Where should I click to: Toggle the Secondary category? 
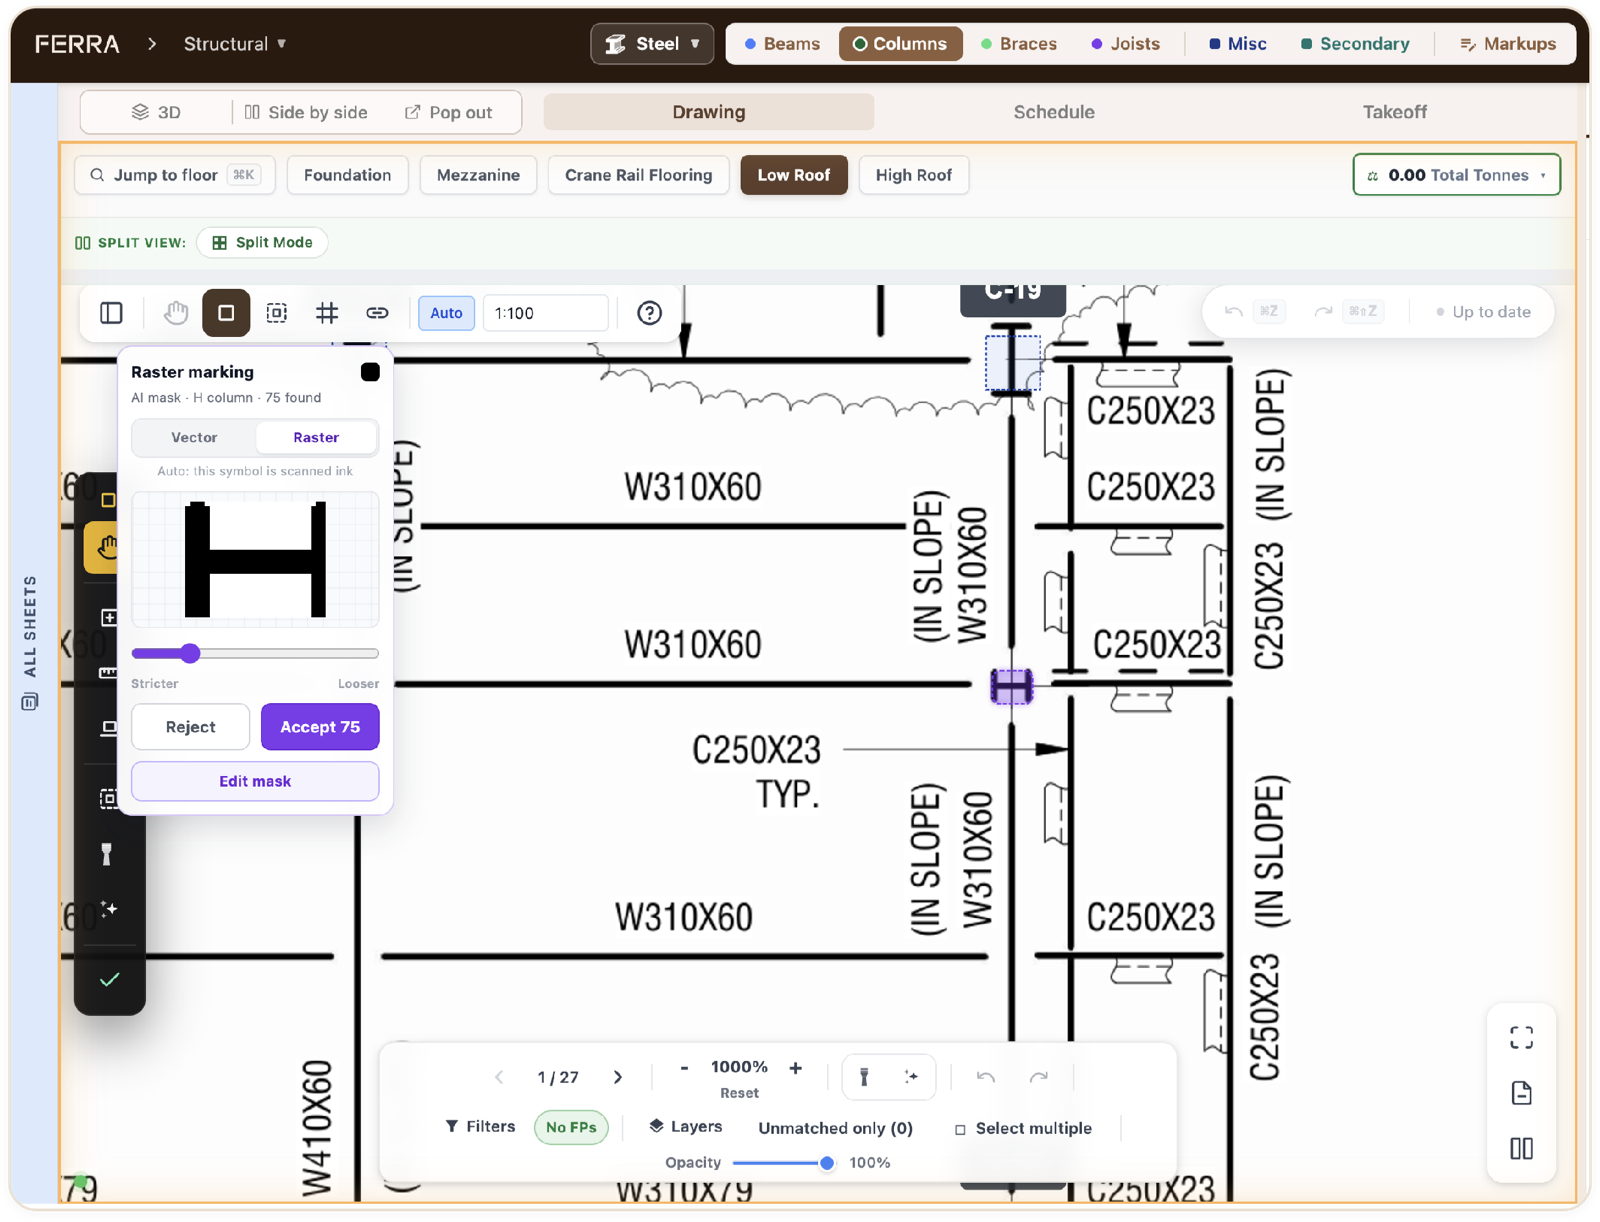pos(1355,44)
